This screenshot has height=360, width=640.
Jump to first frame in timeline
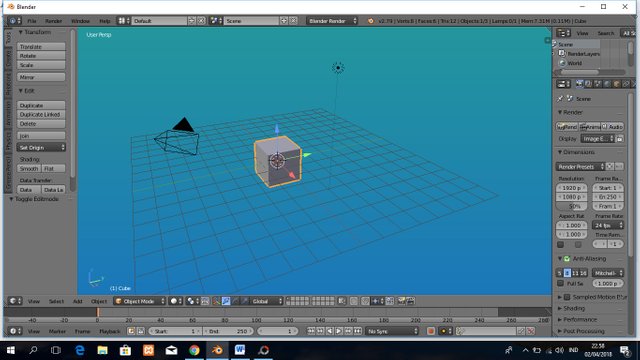coord(311,331)
